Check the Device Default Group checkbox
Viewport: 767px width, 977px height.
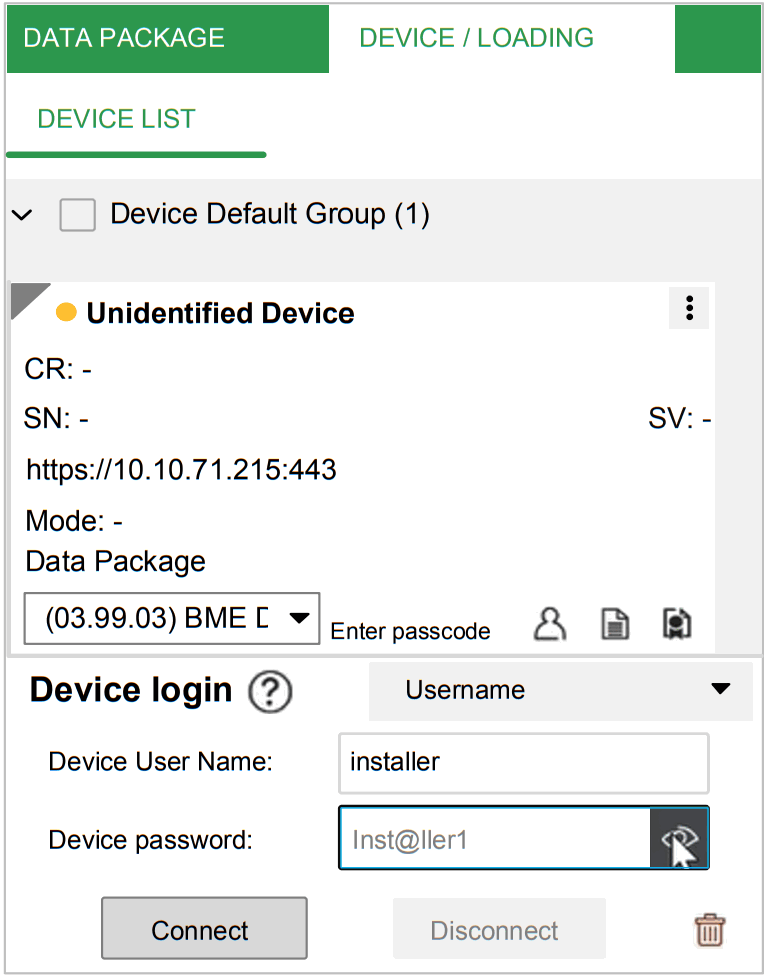point(77,214)
